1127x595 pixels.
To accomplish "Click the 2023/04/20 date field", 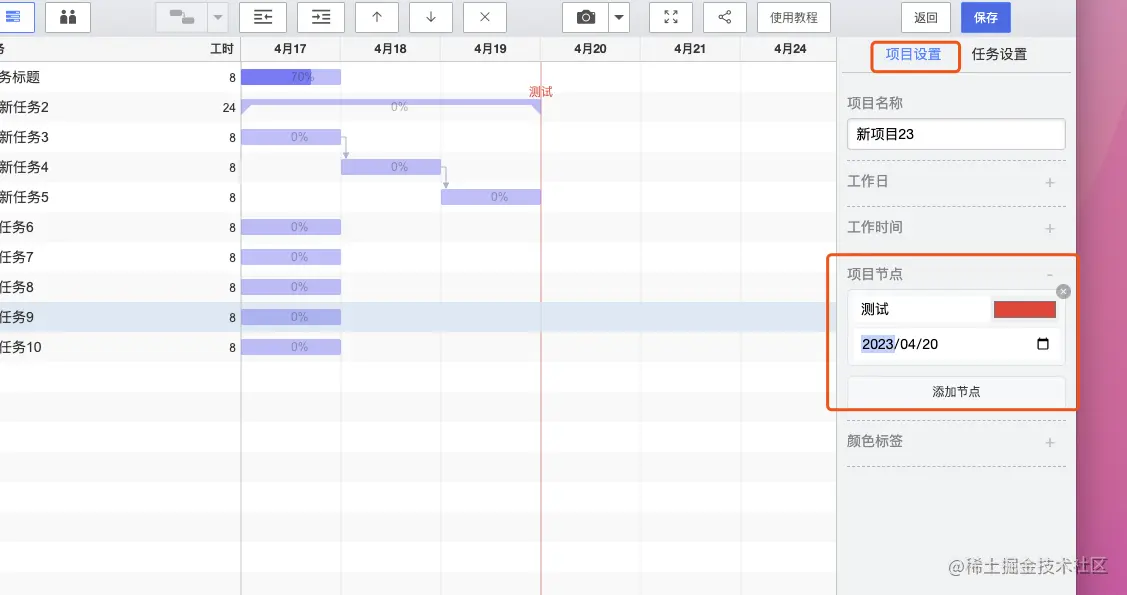I will (x=956, y=344).
